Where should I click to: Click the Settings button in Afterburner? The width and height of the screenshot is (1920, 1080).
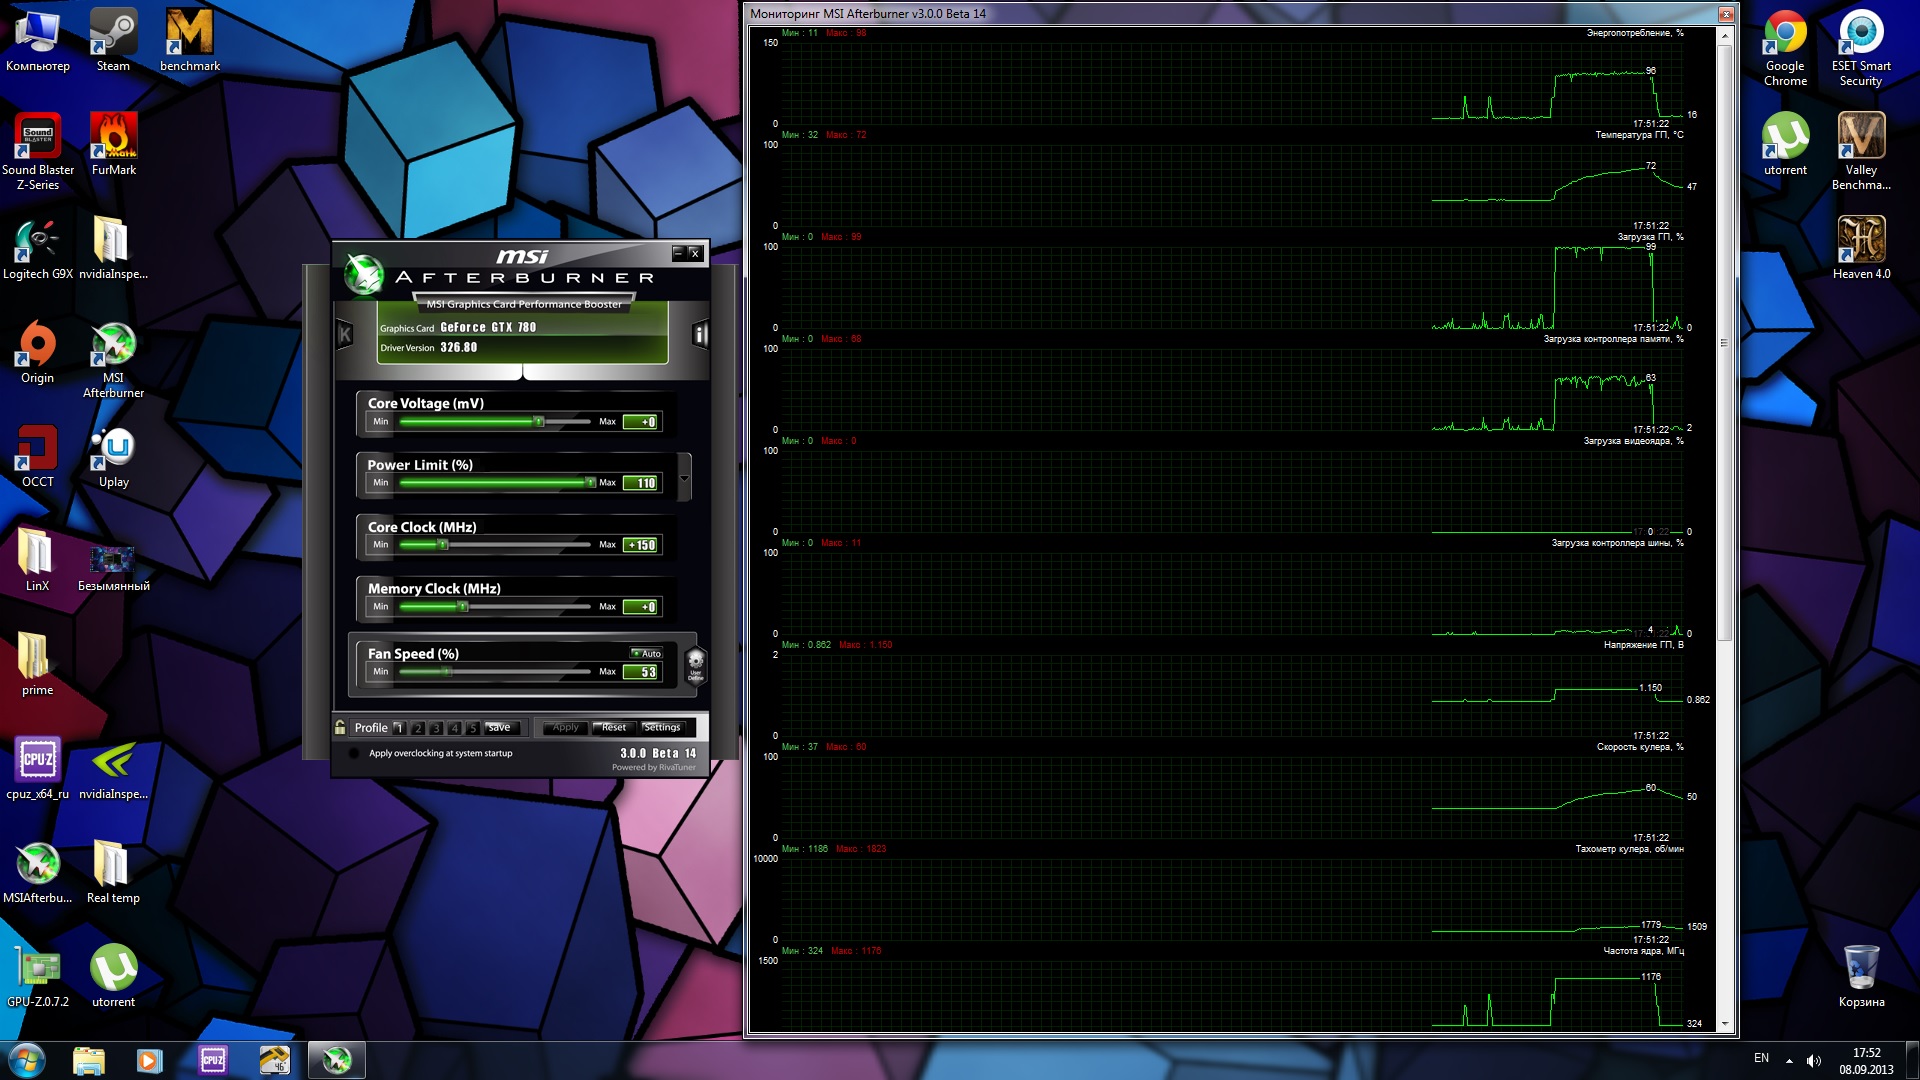[x=661, y=727]
